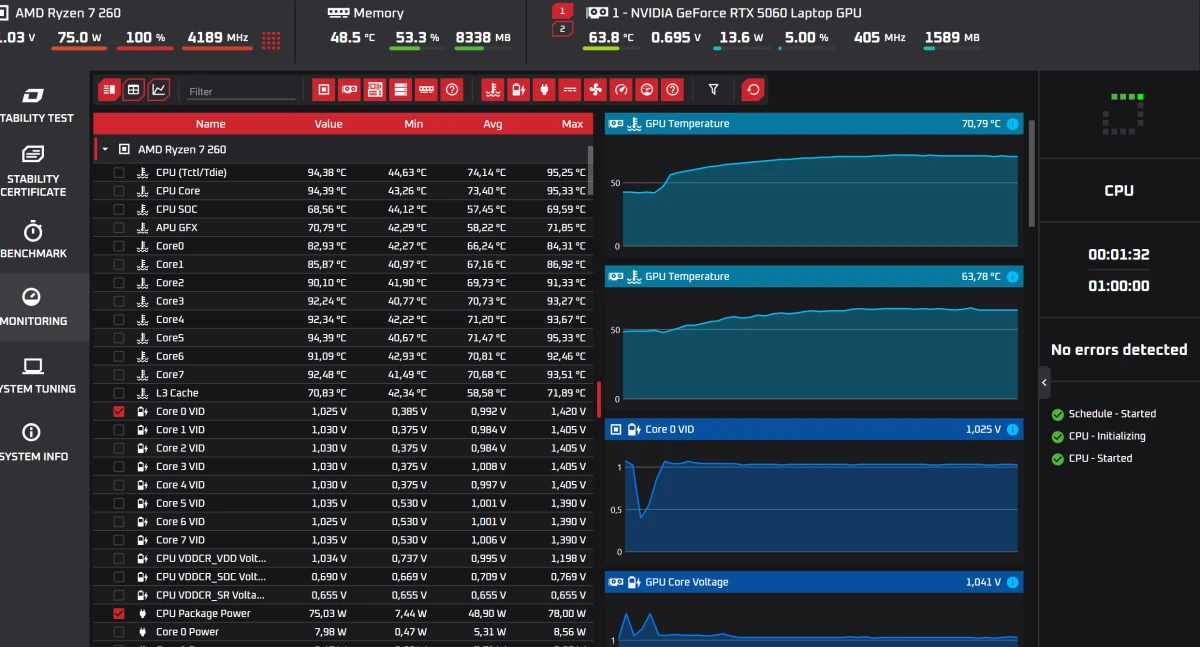Viewport: 1200px width, 647px height.
Task: Toggle current sensor type filter
Action: (x=570, y=90)
